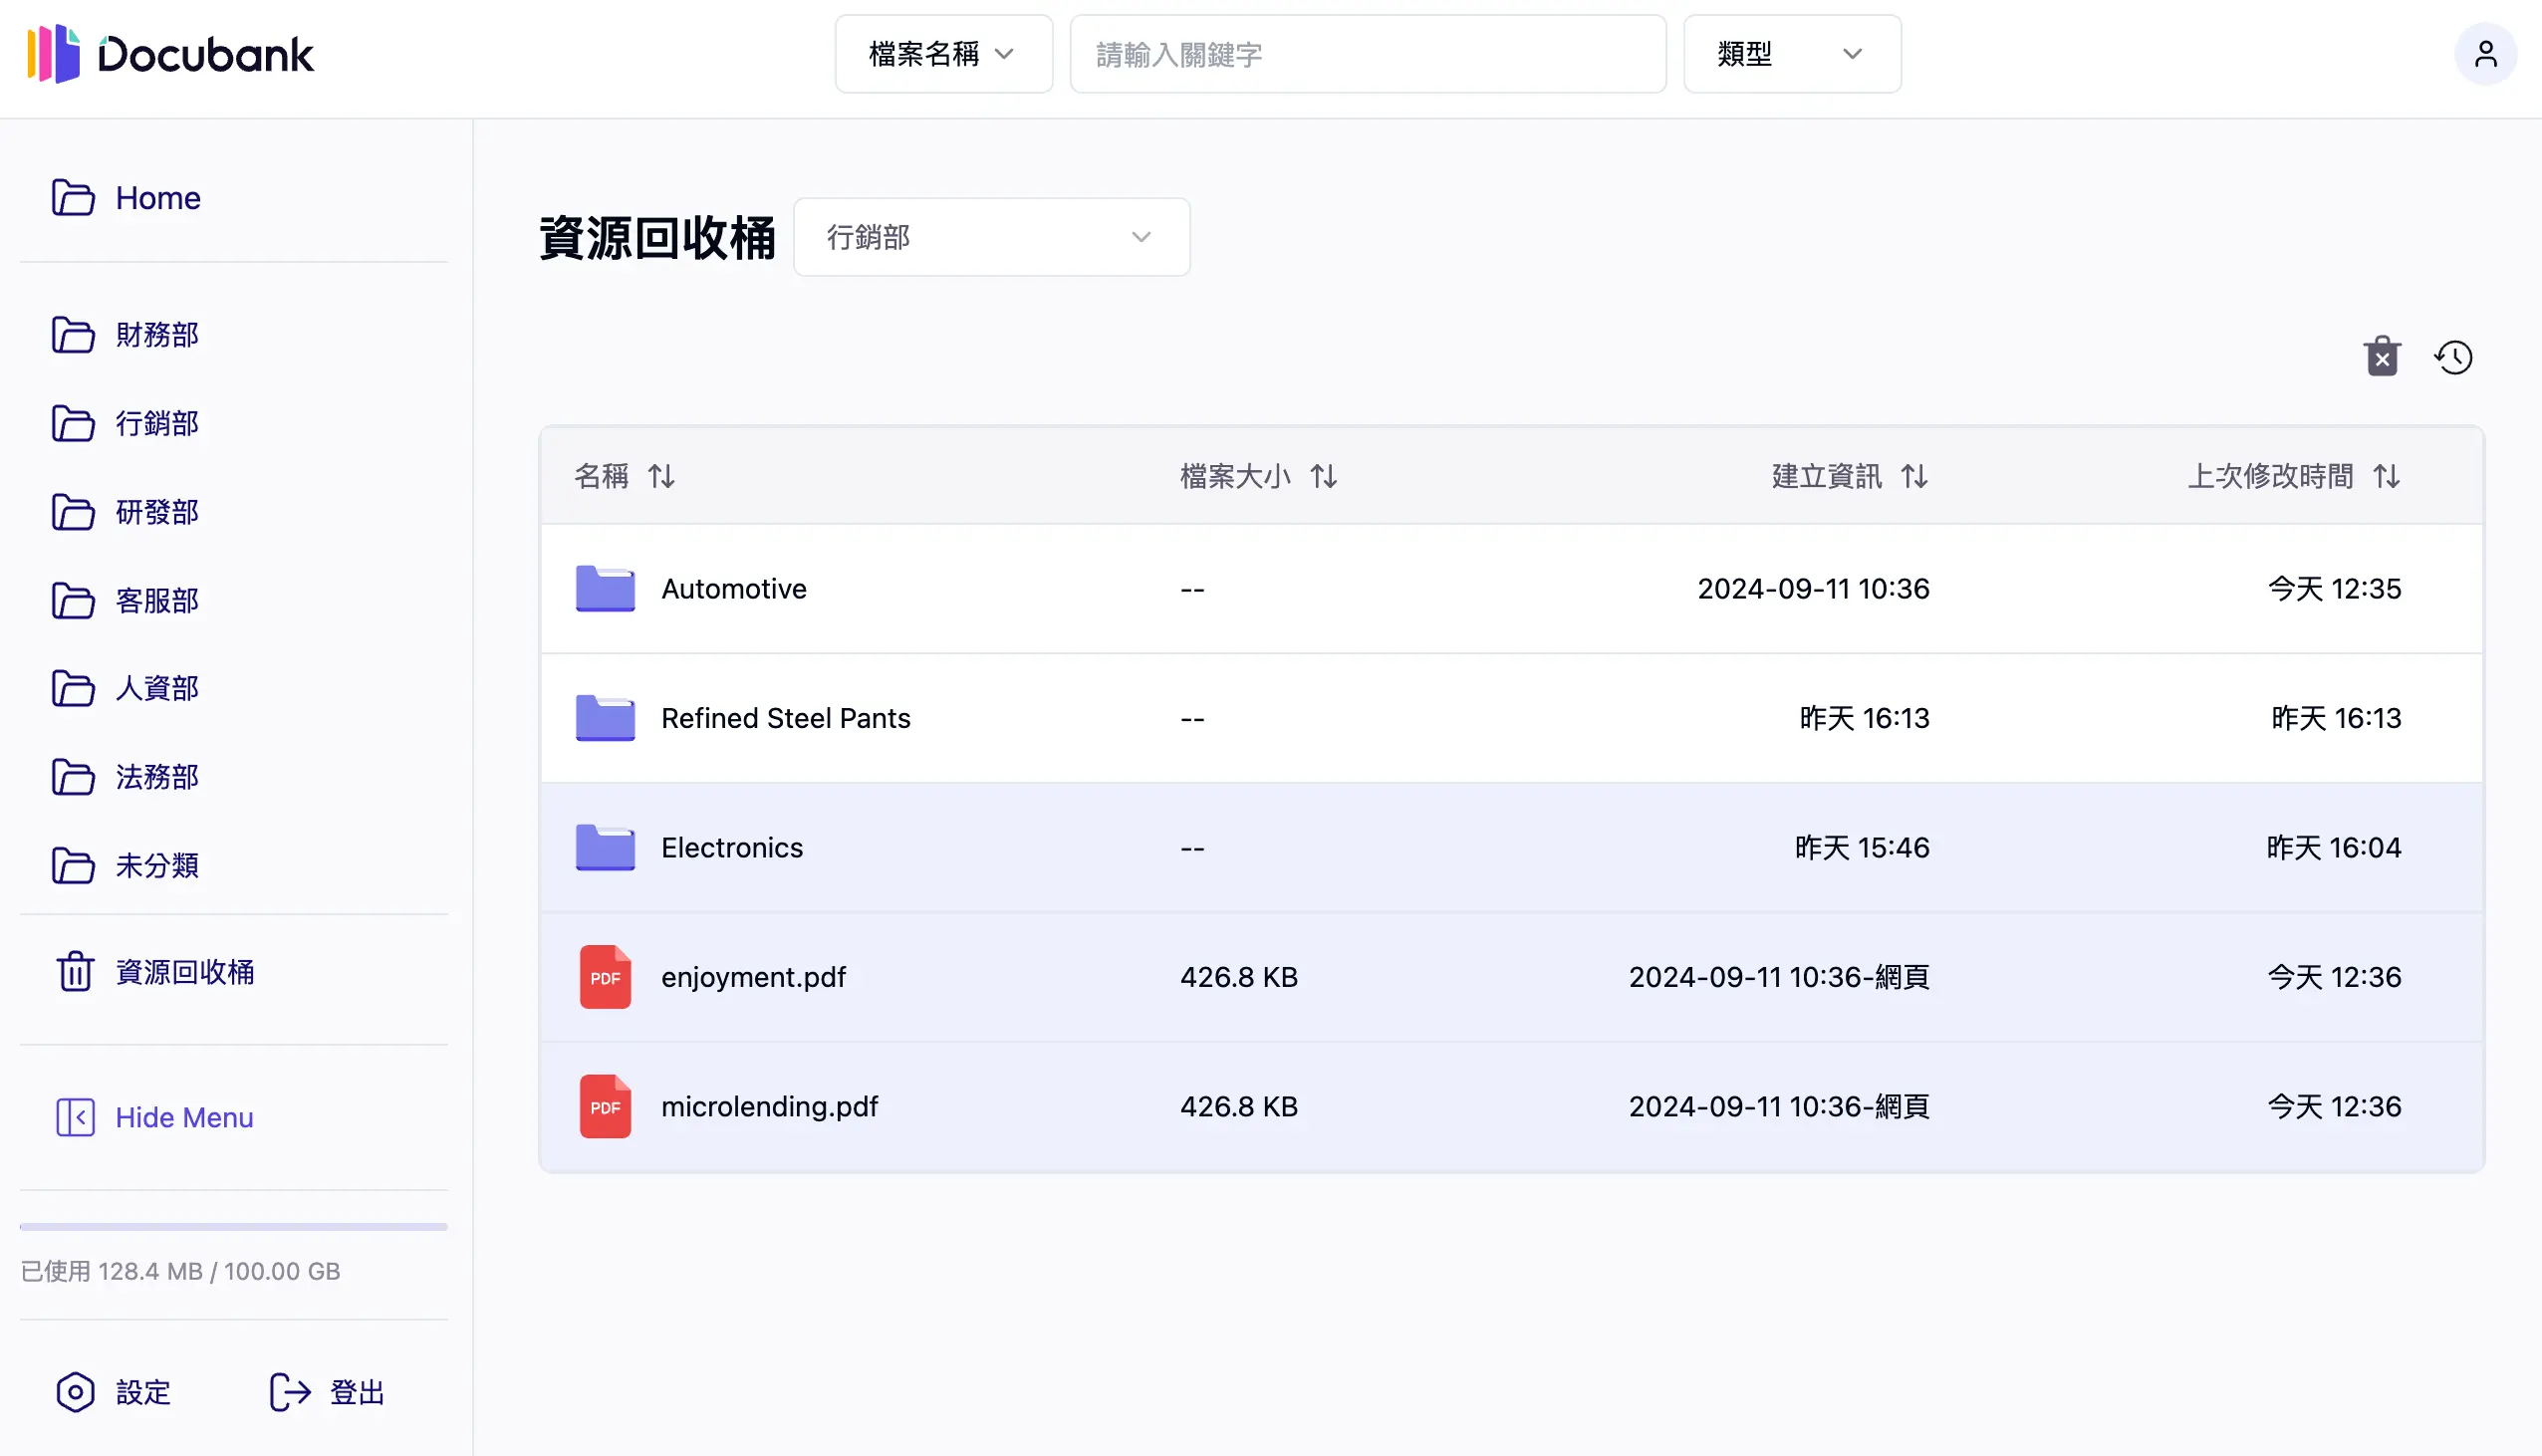The width and height of the screenshot is (2542, 1456).
Task: Click the restore history icon above file list
Action: [2455, 356]
